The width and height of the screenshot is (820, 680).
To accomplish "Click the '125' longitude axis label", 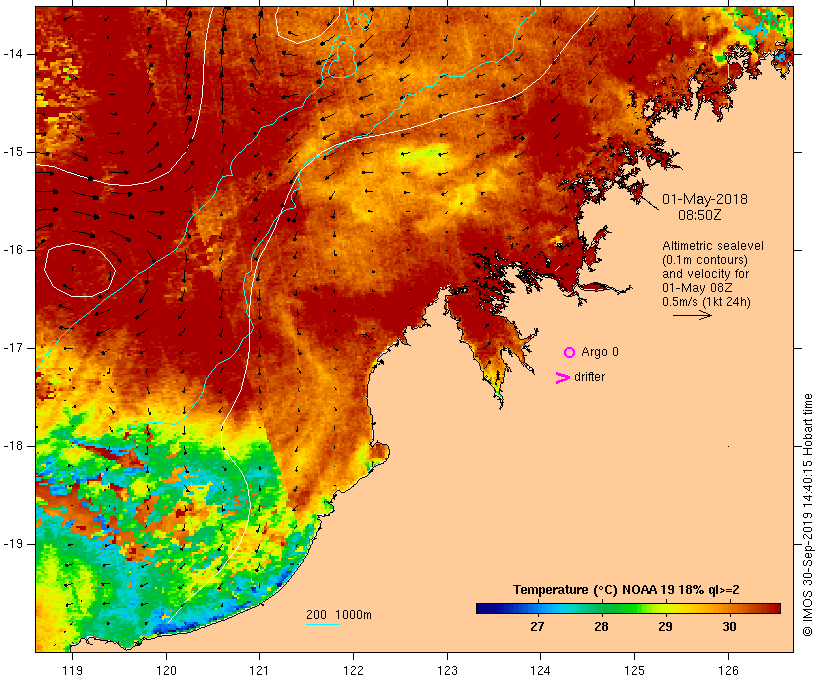I will (x=635, y=670).
